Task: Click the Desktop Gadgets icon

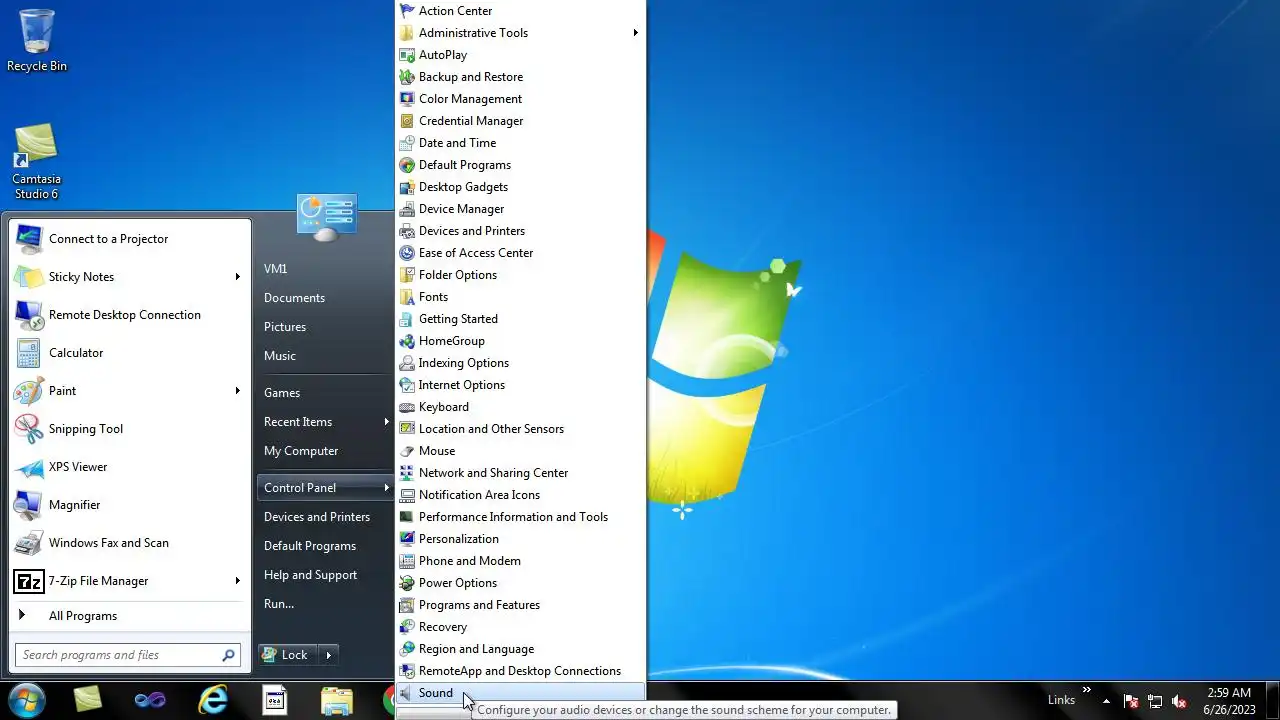Action: point(407,187)
